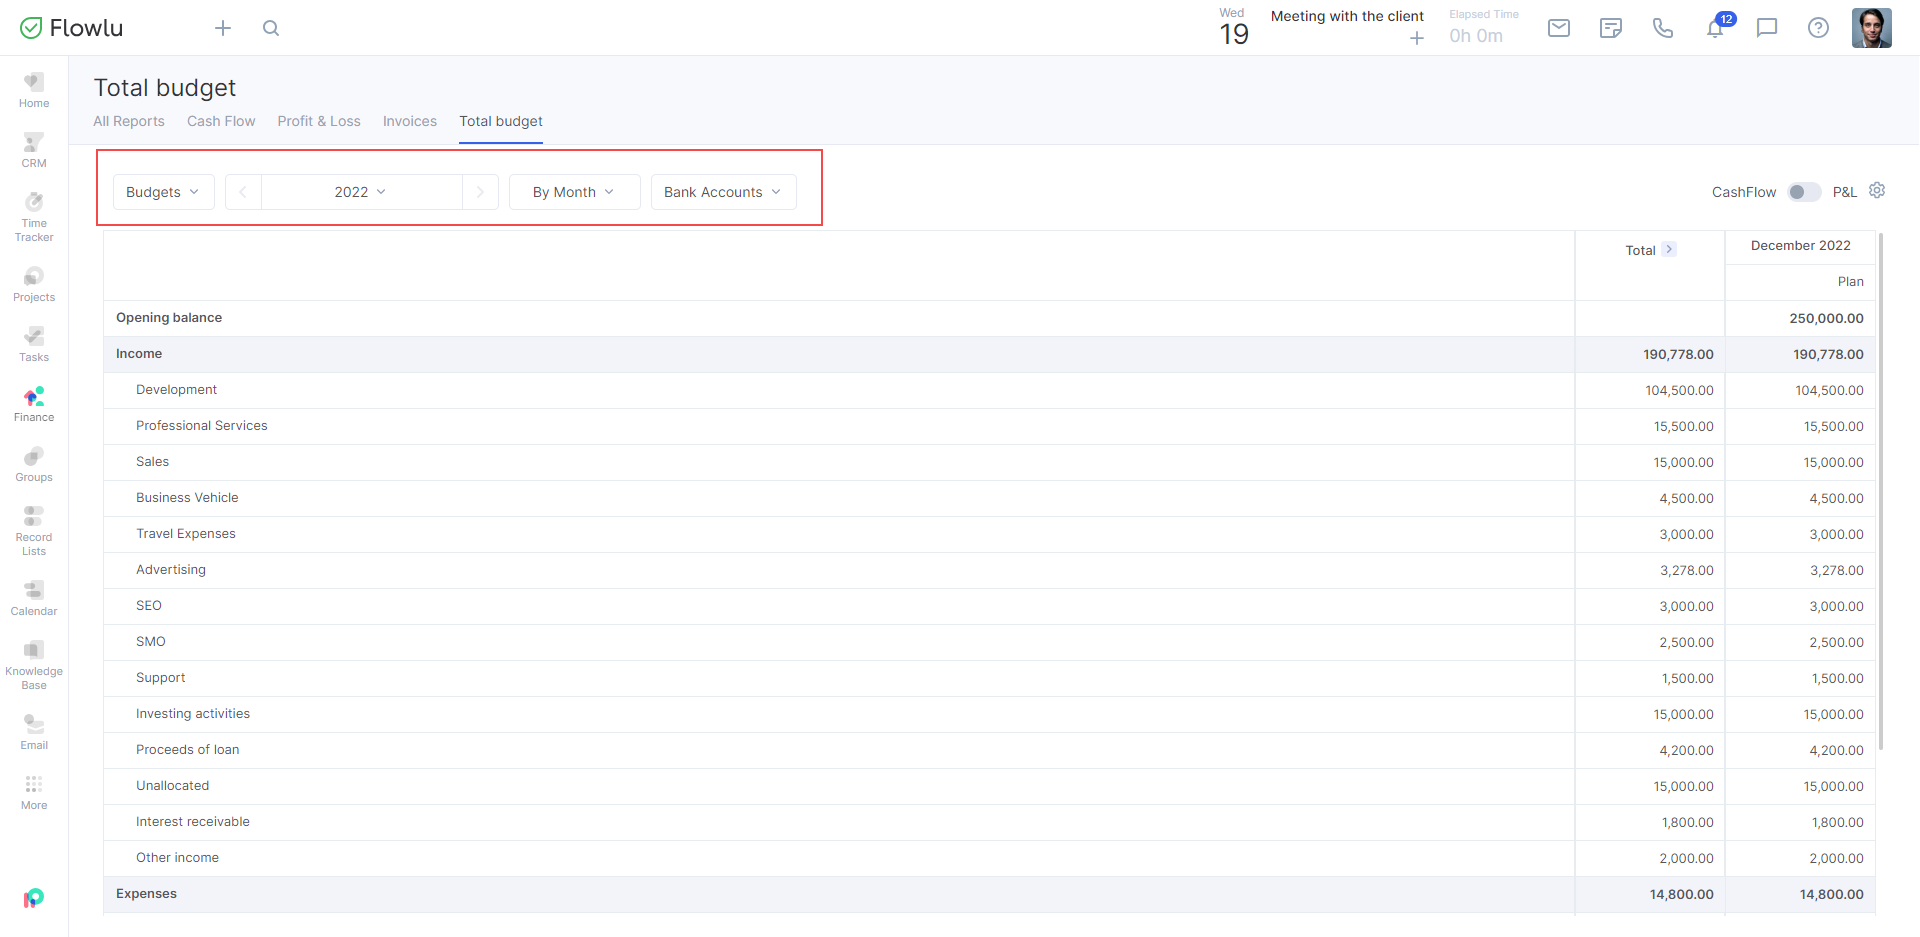Open the user profile avatar
The height and width of the screenshot is (937, 1920).
pyautogui.click(x=1872, y=28)
